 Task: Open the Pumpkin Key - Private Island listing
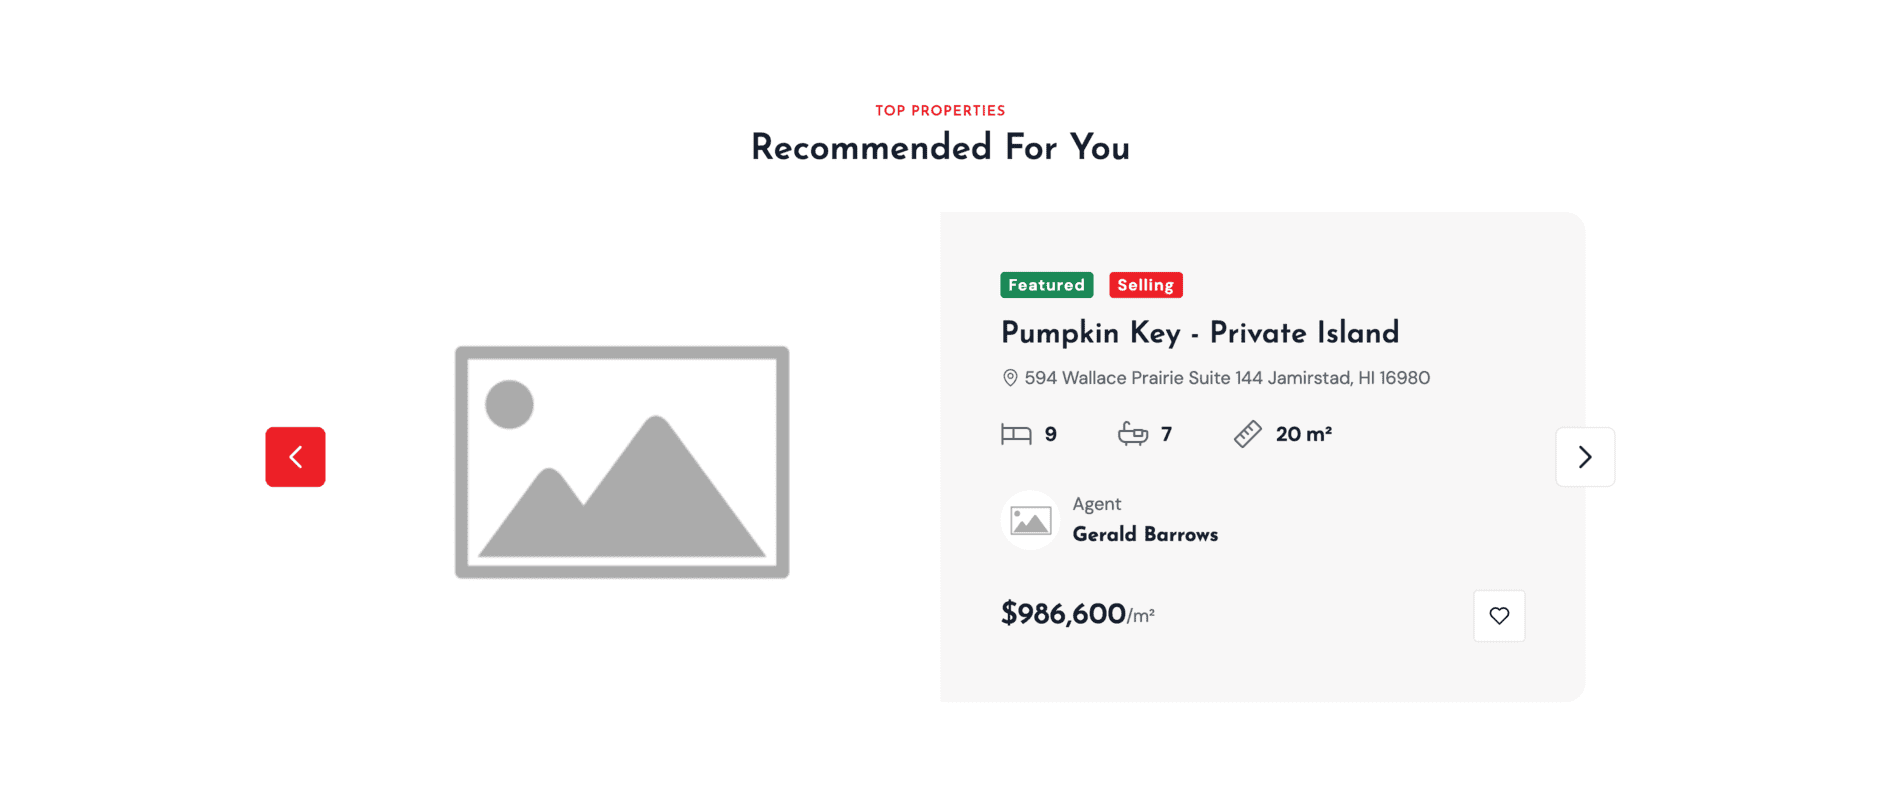[1199, 333]
